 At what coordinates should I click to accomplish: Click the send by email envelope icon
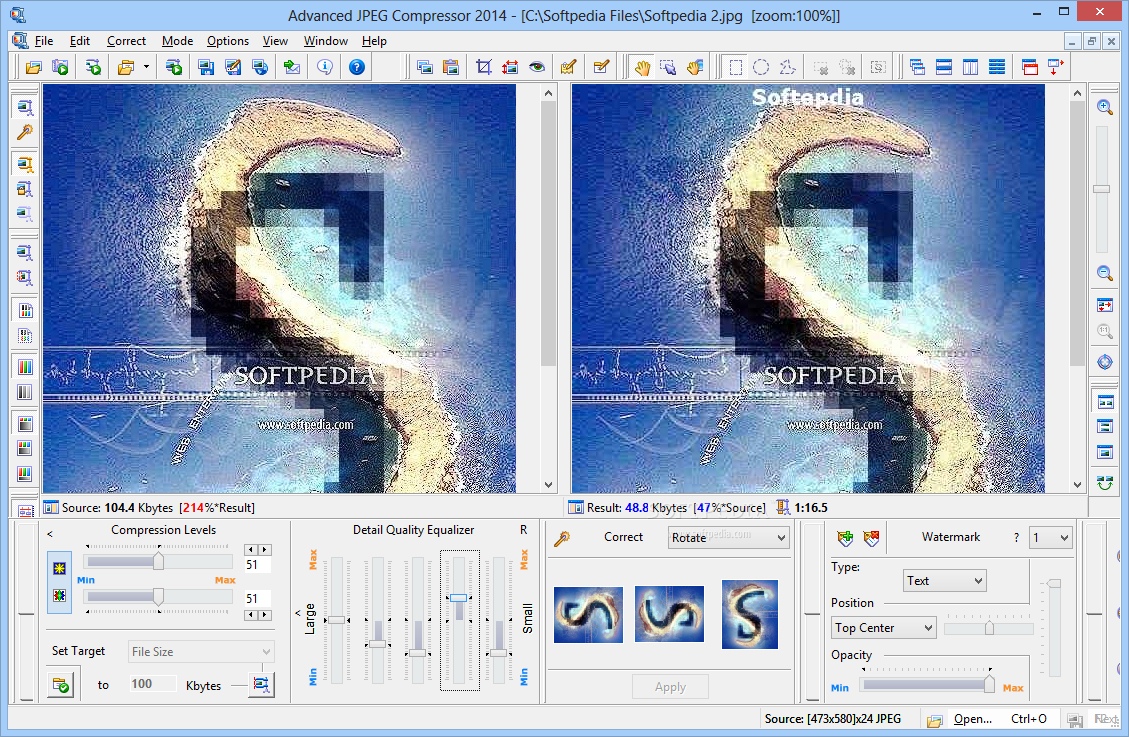pyautogui.click(x=292, y=68)
